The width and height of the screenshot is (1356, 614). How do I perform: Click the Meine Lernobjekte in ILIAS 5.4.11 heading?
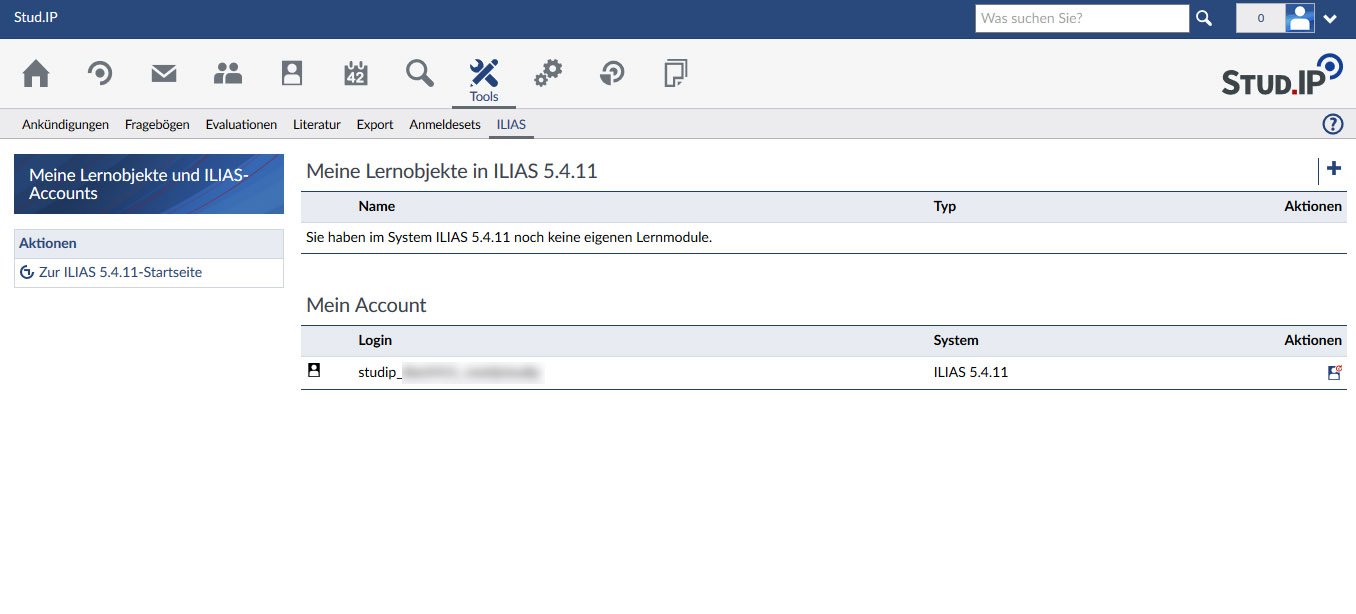click(452, 171)
